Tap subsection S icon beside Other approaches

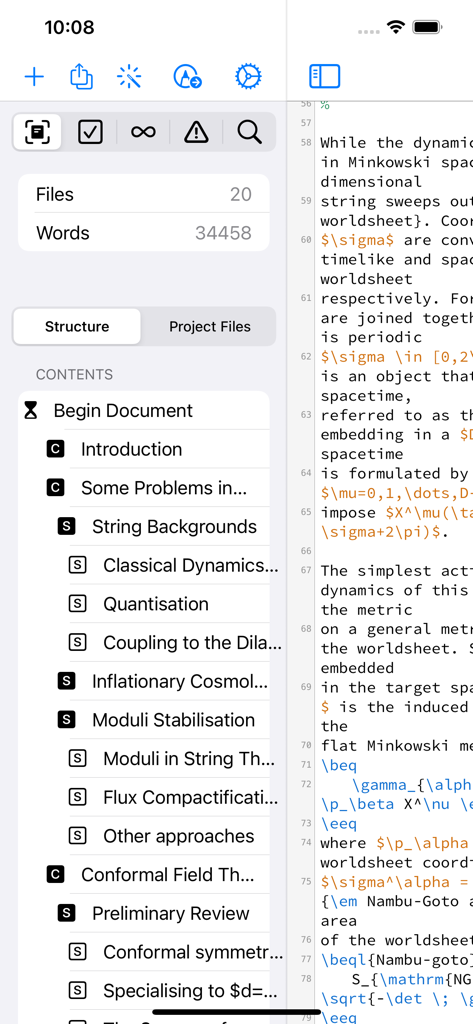tap(77, 836)
